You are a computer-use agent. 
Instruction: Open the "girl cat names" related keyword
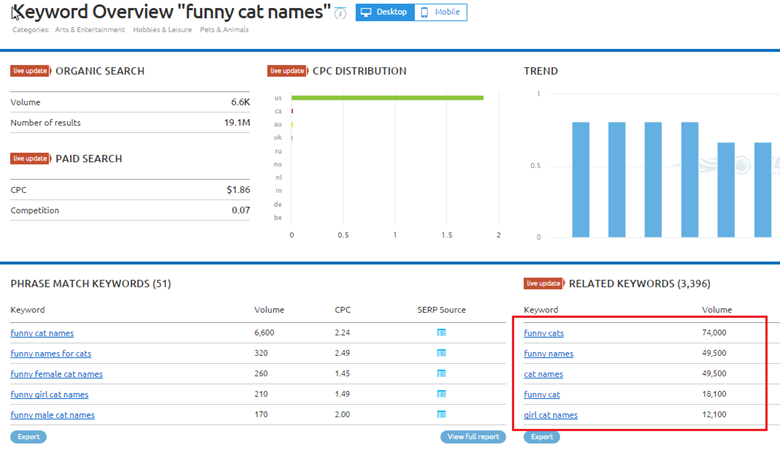(550, 415)
